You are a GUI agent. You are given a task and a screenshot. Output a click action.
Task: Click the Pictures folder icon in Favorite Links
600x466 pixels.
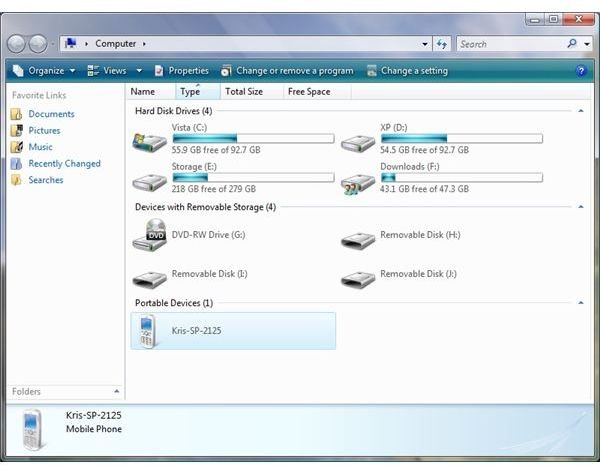coord(16,130)
